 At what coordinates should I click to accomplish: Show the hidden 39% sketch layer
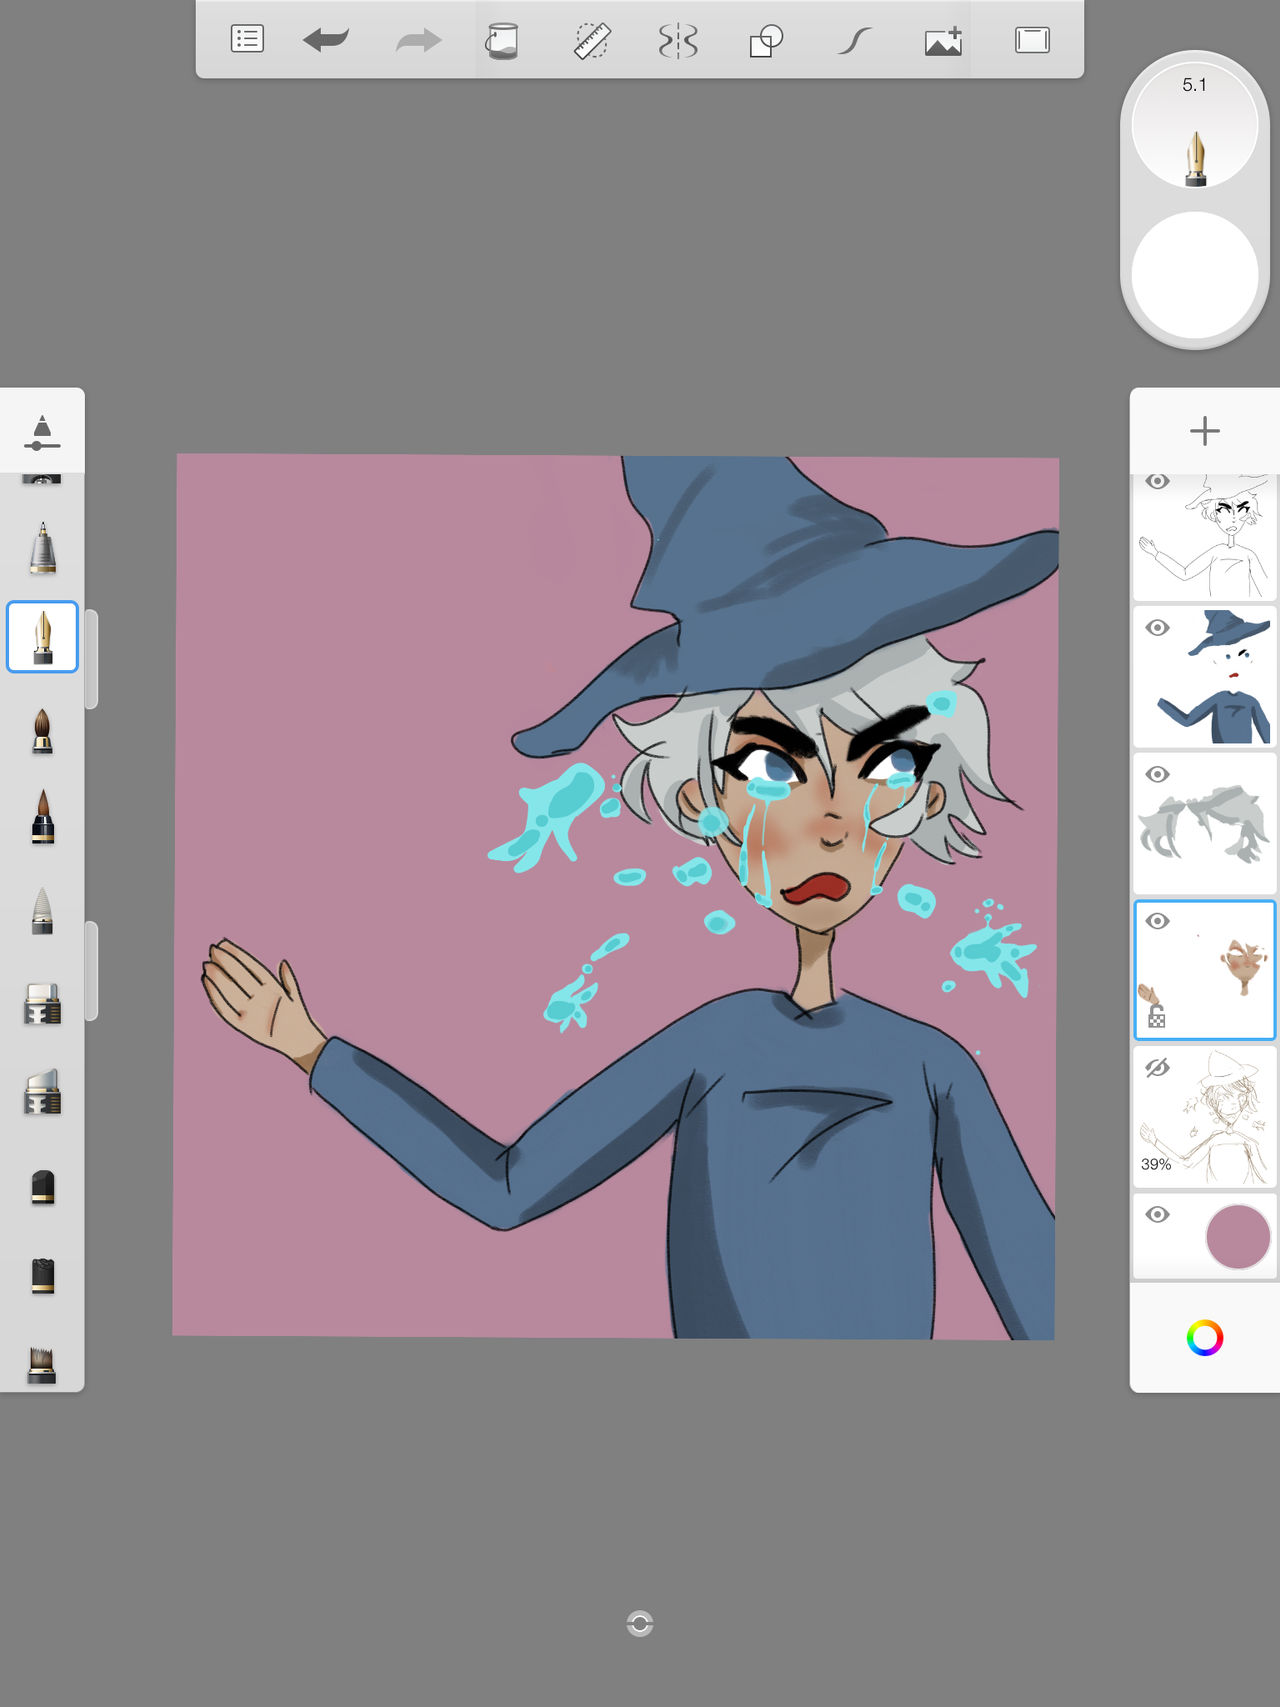coord(1157,1068)
